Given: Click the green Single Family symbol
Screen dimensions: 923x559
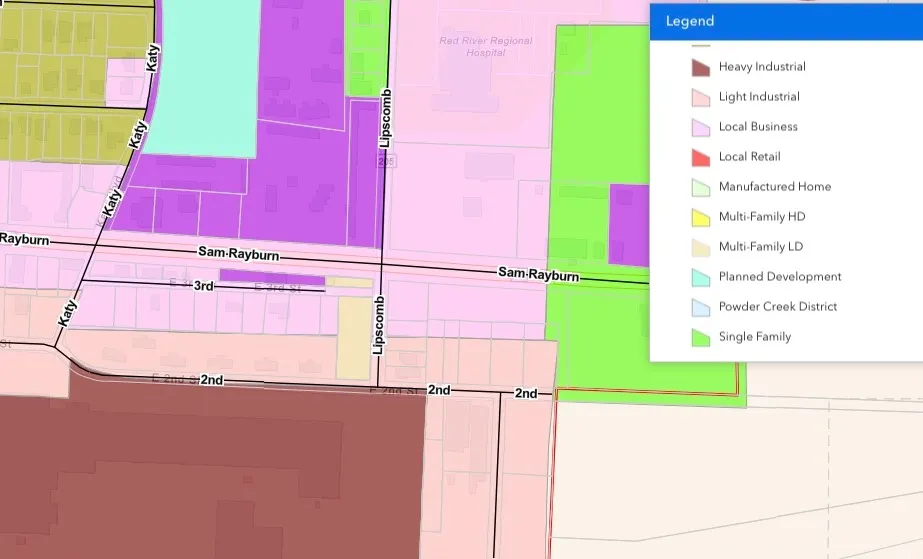Looking at the screenshot, I should coord(700,337).
